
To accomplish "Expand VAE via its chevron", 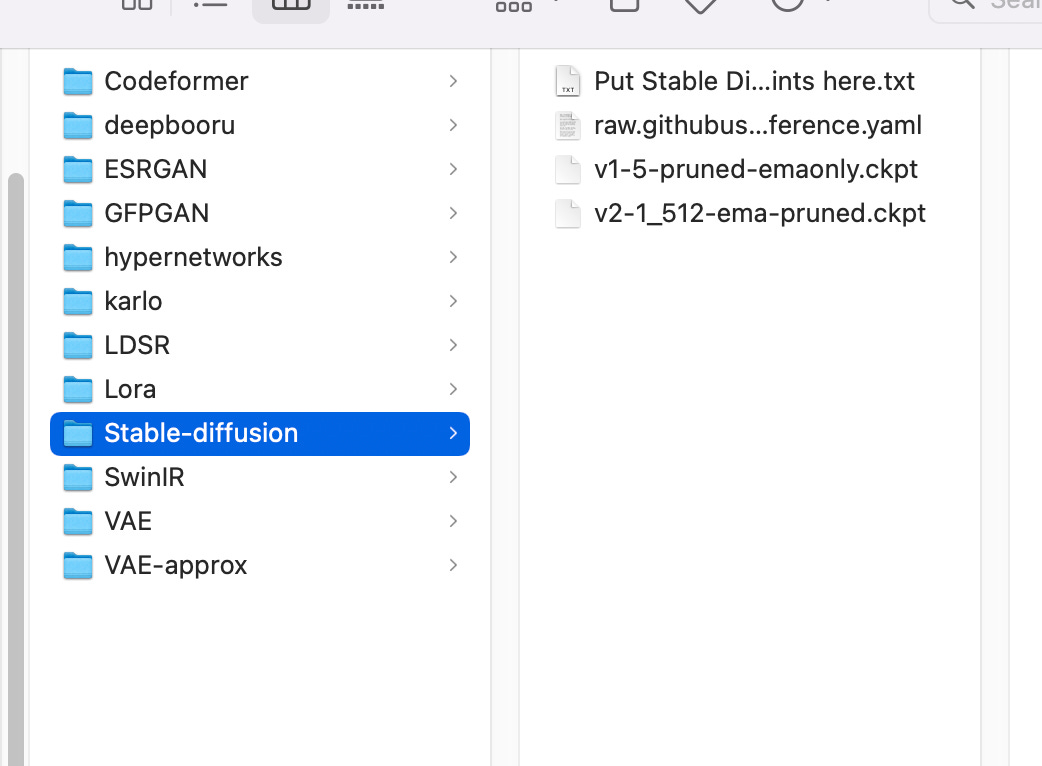I will [x=453, y=521].
